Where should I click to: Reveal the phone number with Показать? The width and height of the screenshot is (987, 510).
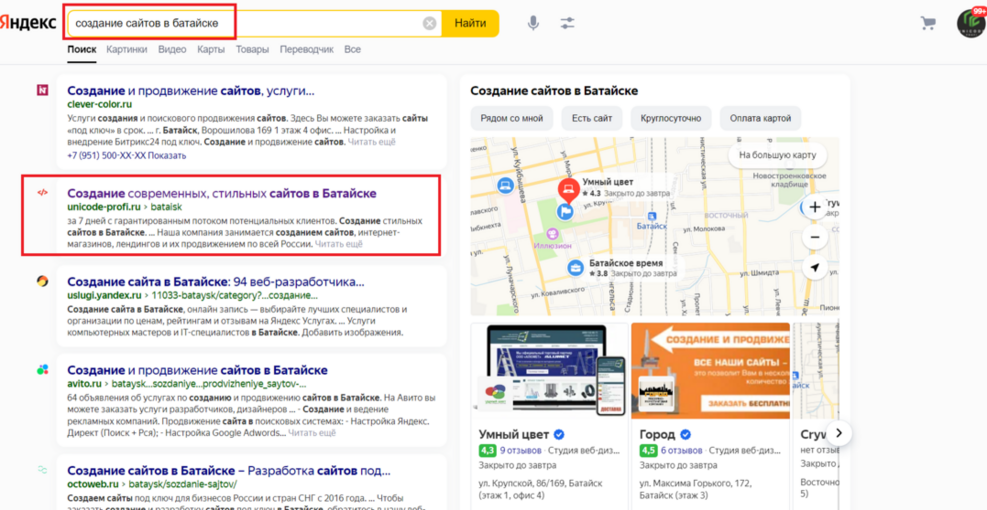tap(168, 156)
